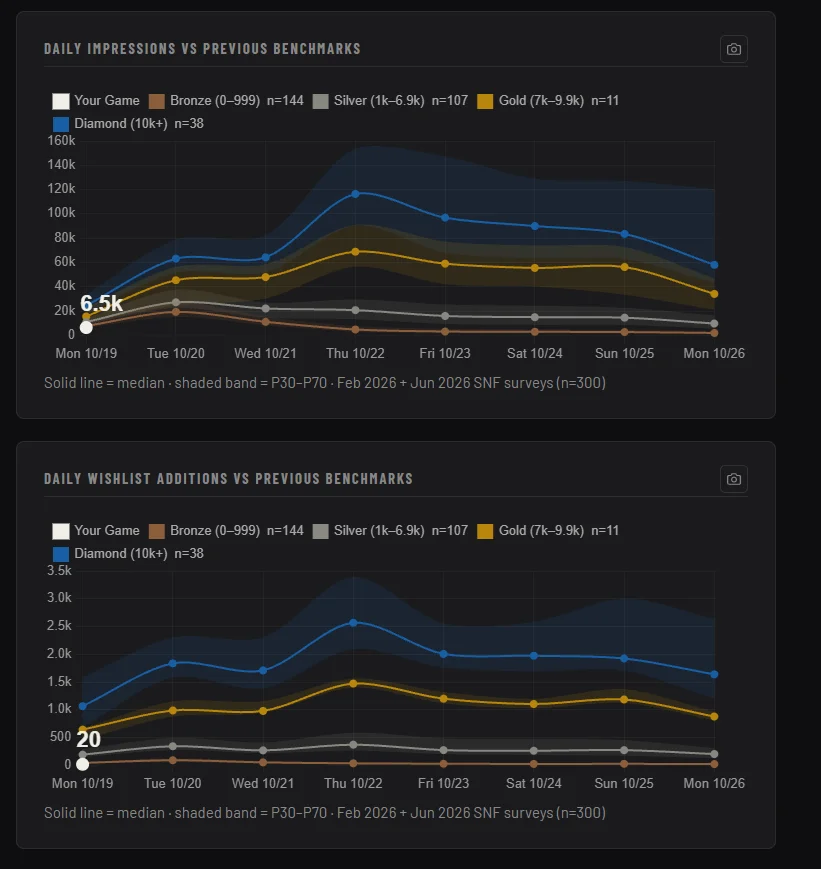This screenshot has height=869, width=821.
Task: Toggle Your Game series in Daily Wishlist Additions legend
Action: pyautogui.click(x=96, y=531)
